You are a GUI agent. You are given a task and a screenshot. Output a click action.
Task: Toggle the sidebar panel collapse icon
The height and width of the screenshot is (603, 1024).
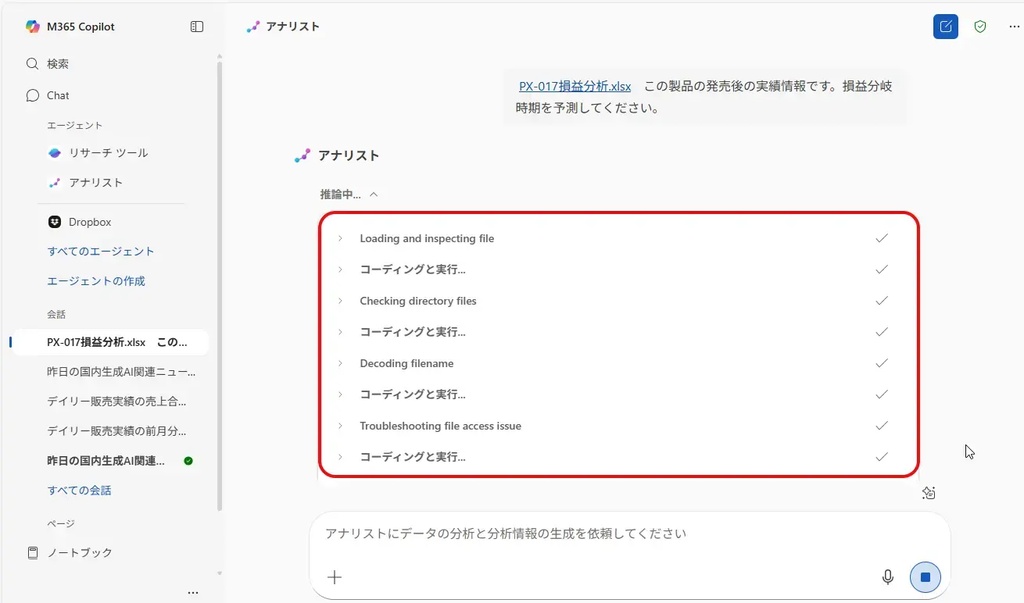197,27
